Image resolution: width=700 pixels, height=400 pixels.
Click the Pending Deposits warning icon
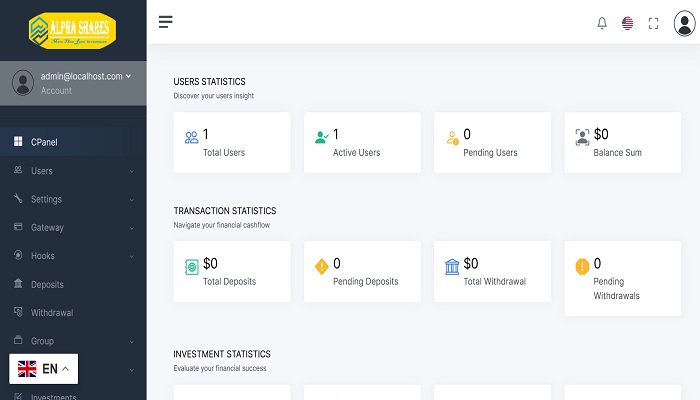321,266
